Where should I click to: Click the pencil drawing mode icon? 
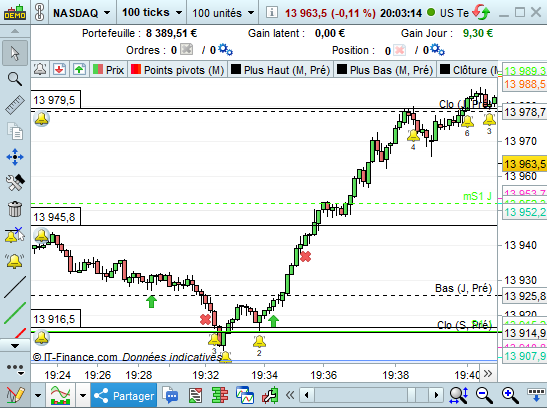[15, 395]
